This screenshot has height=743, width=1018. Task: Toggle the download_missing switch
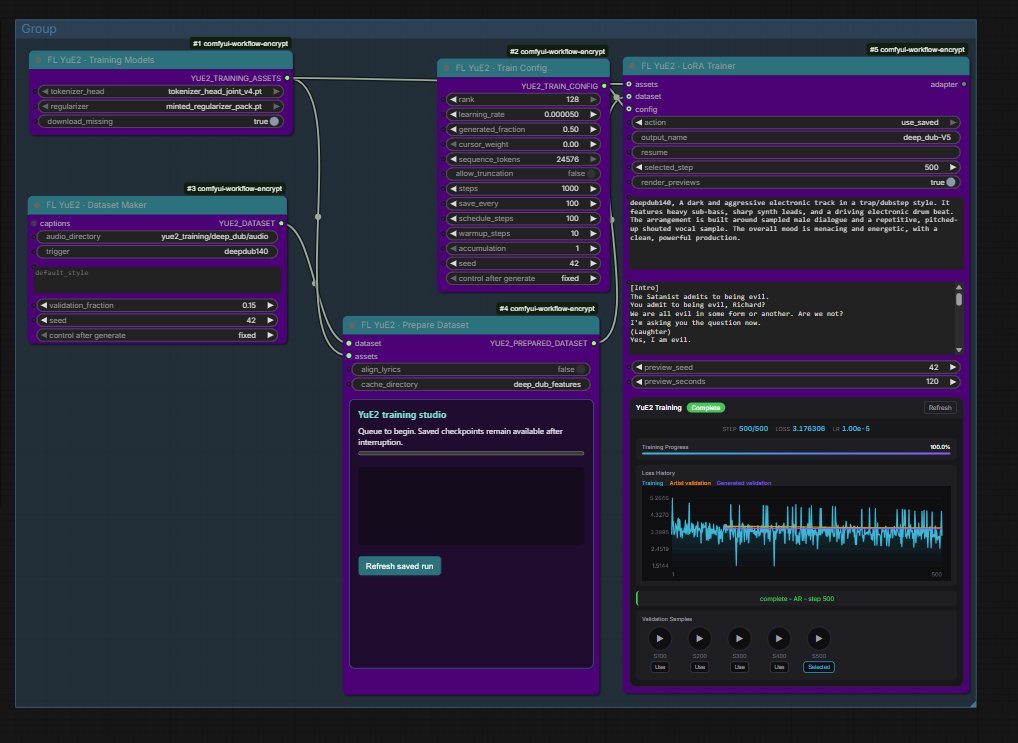pyautogui.click(x=275, y=121)
